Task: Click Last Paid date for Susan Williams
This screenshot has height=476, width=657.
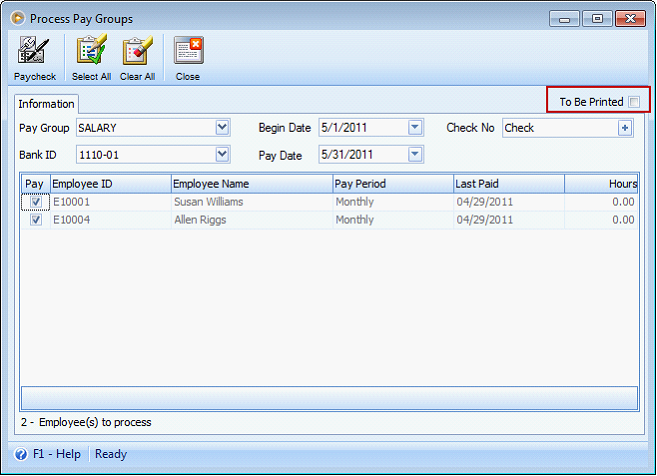Action: click(509, 202)
